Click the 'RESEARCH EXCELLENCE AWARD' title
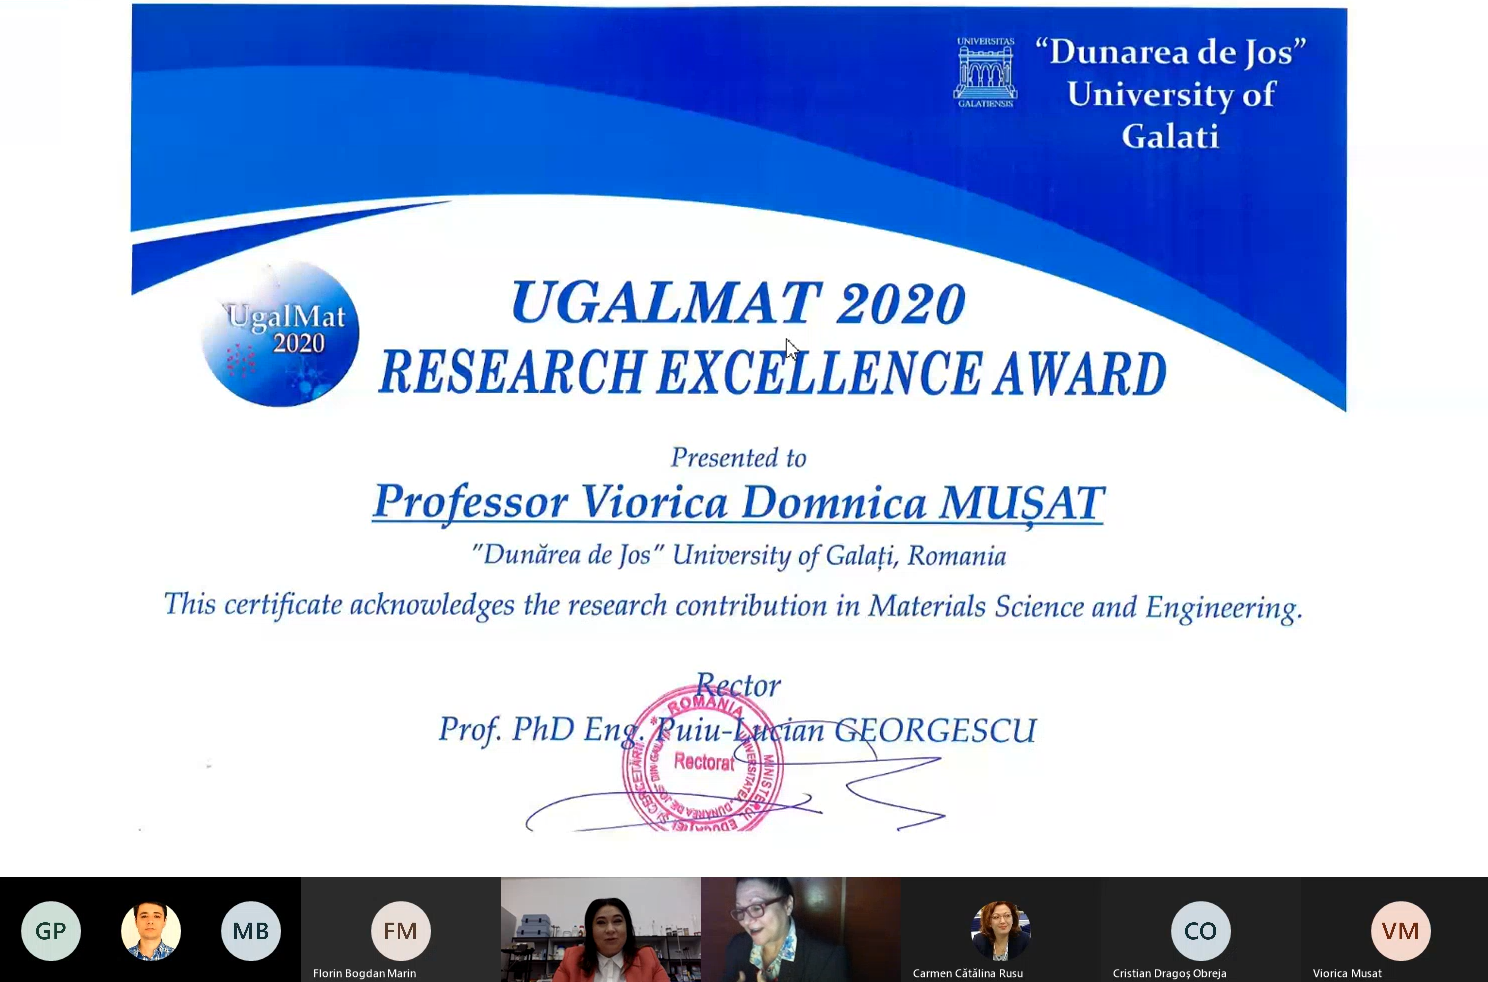The height and width of the screenshot is (982, 1488). (x=772, y=373)
